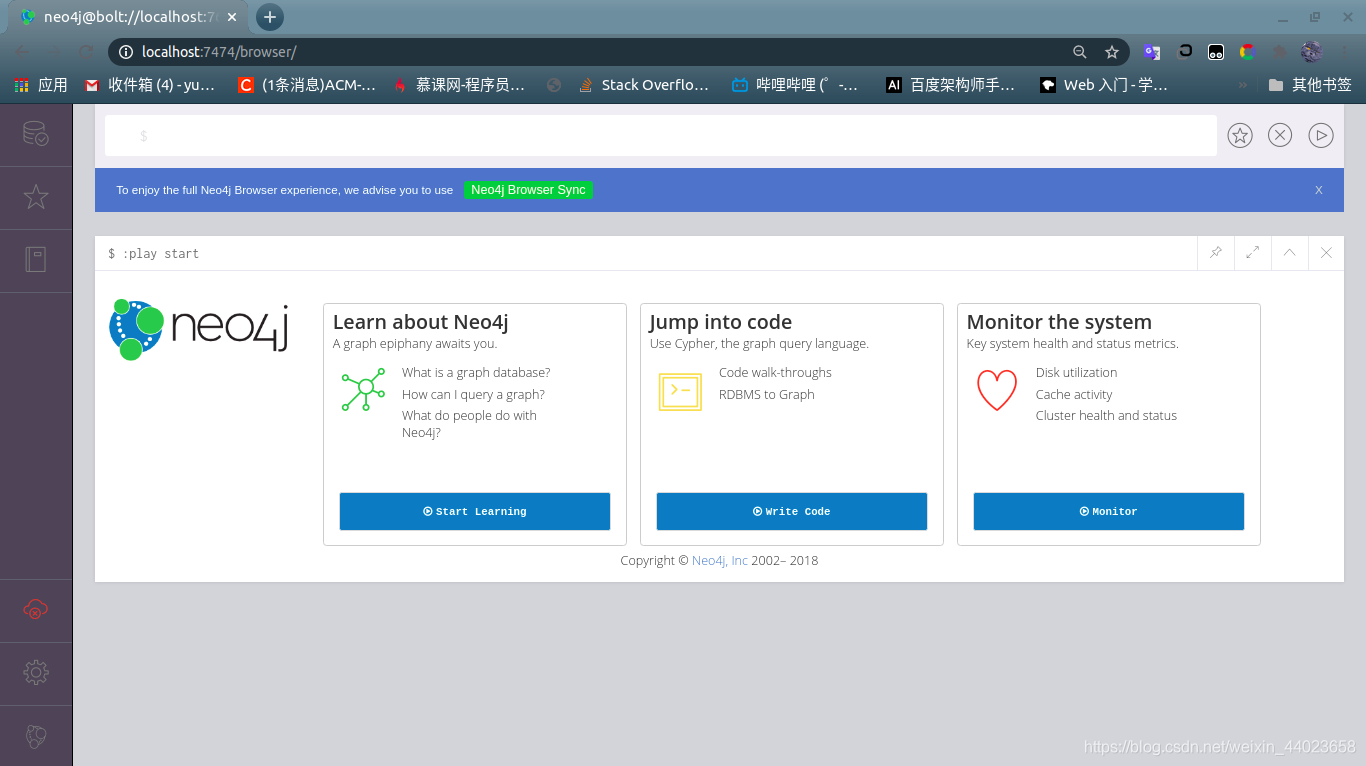
Task: Focus the Cypher command editor field
Action: [661, 136]
